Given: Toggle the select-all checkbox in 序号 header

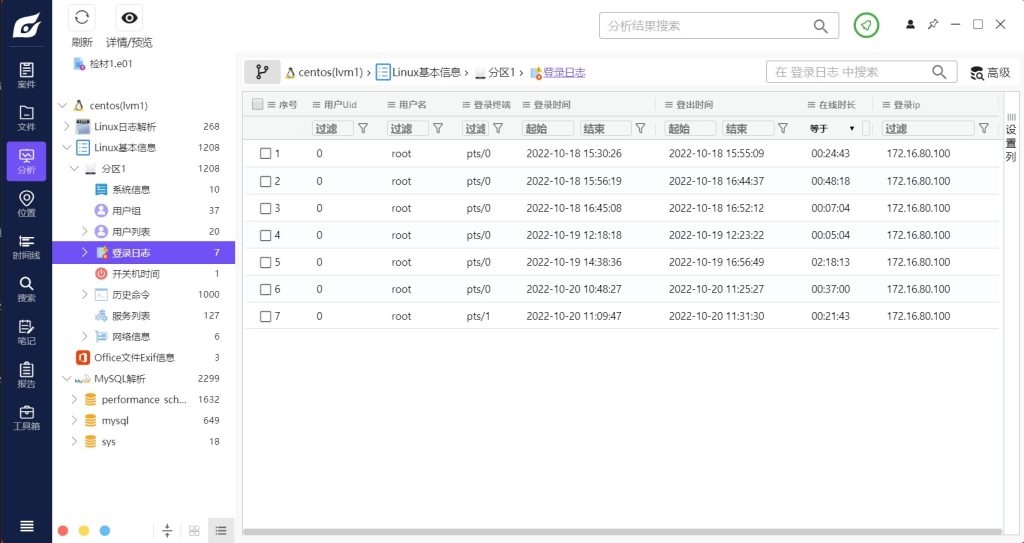Looking at the screenshot, I should (x=258, y=104).
